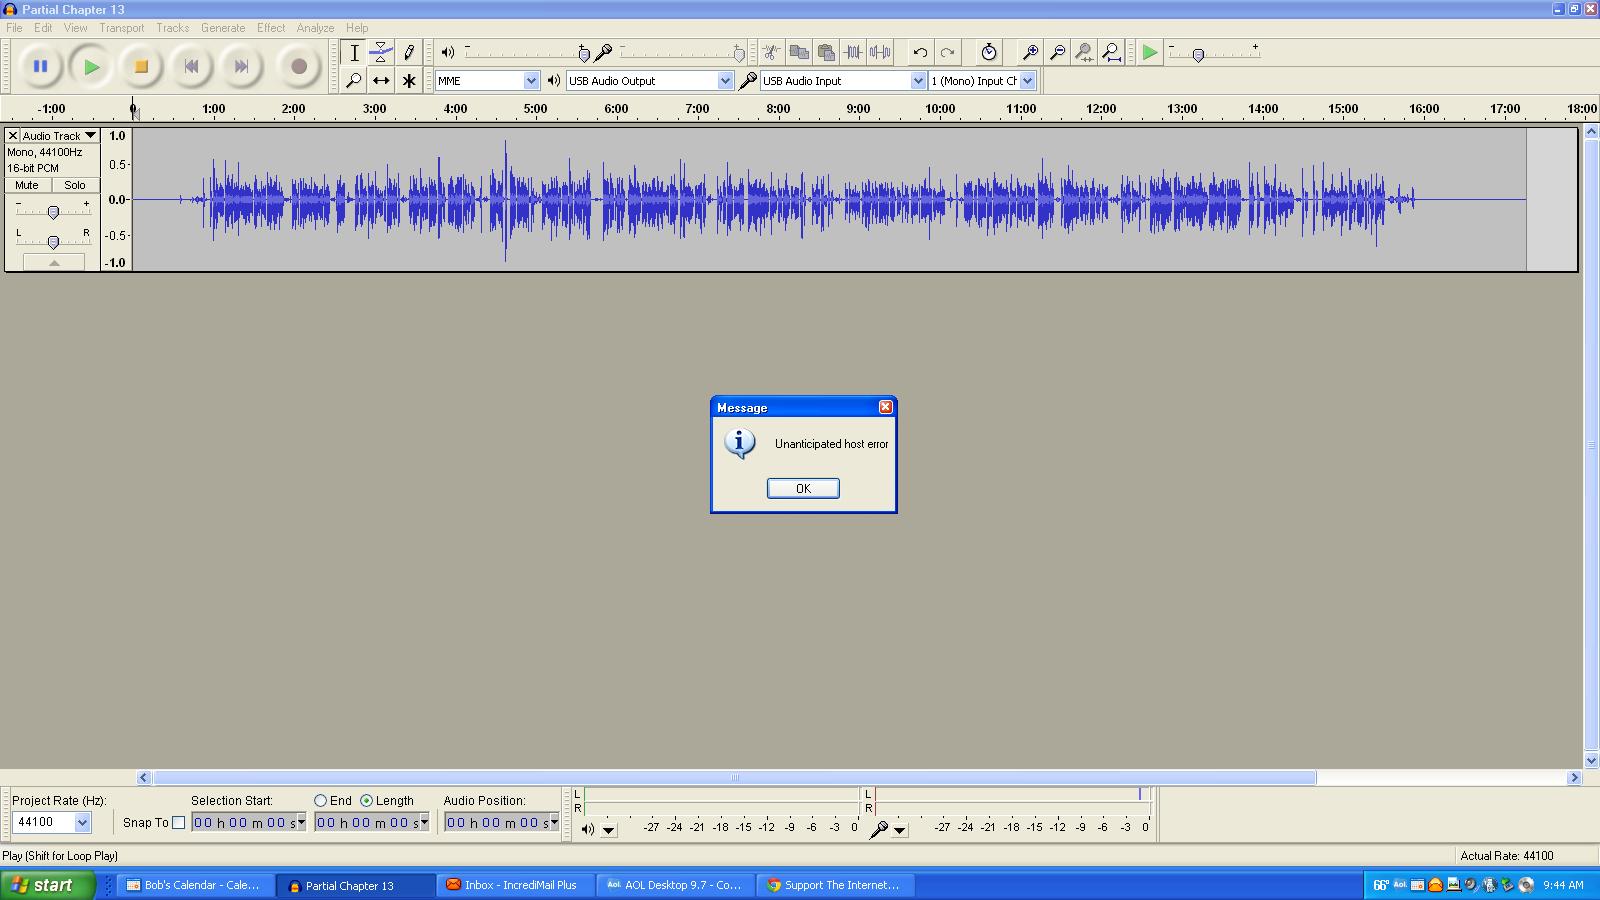Switch to Inbox - IncrediMail Plus taskbar item

tap(514, 885)
